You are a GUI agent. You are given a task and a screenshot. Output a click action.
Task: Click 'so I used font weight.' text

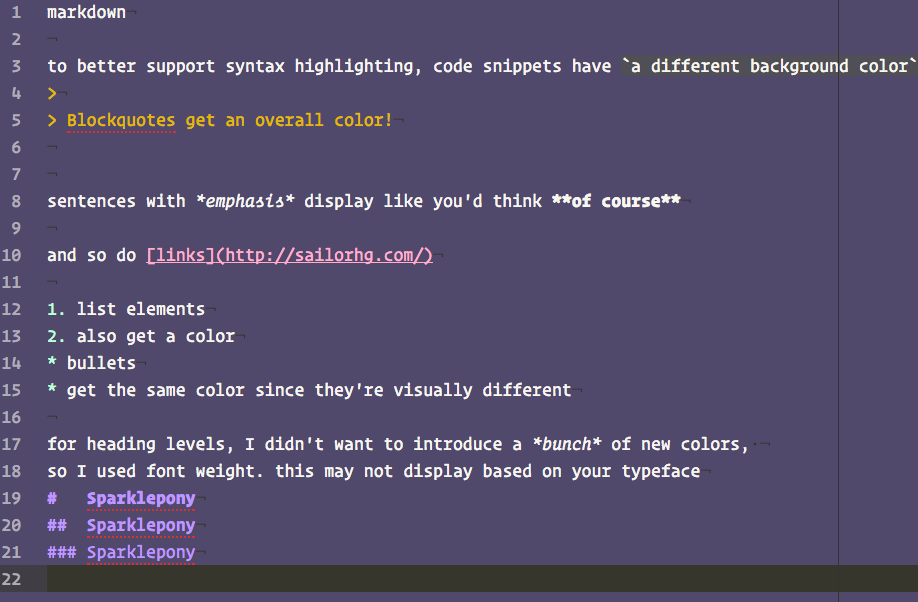[x=156, y=471]
